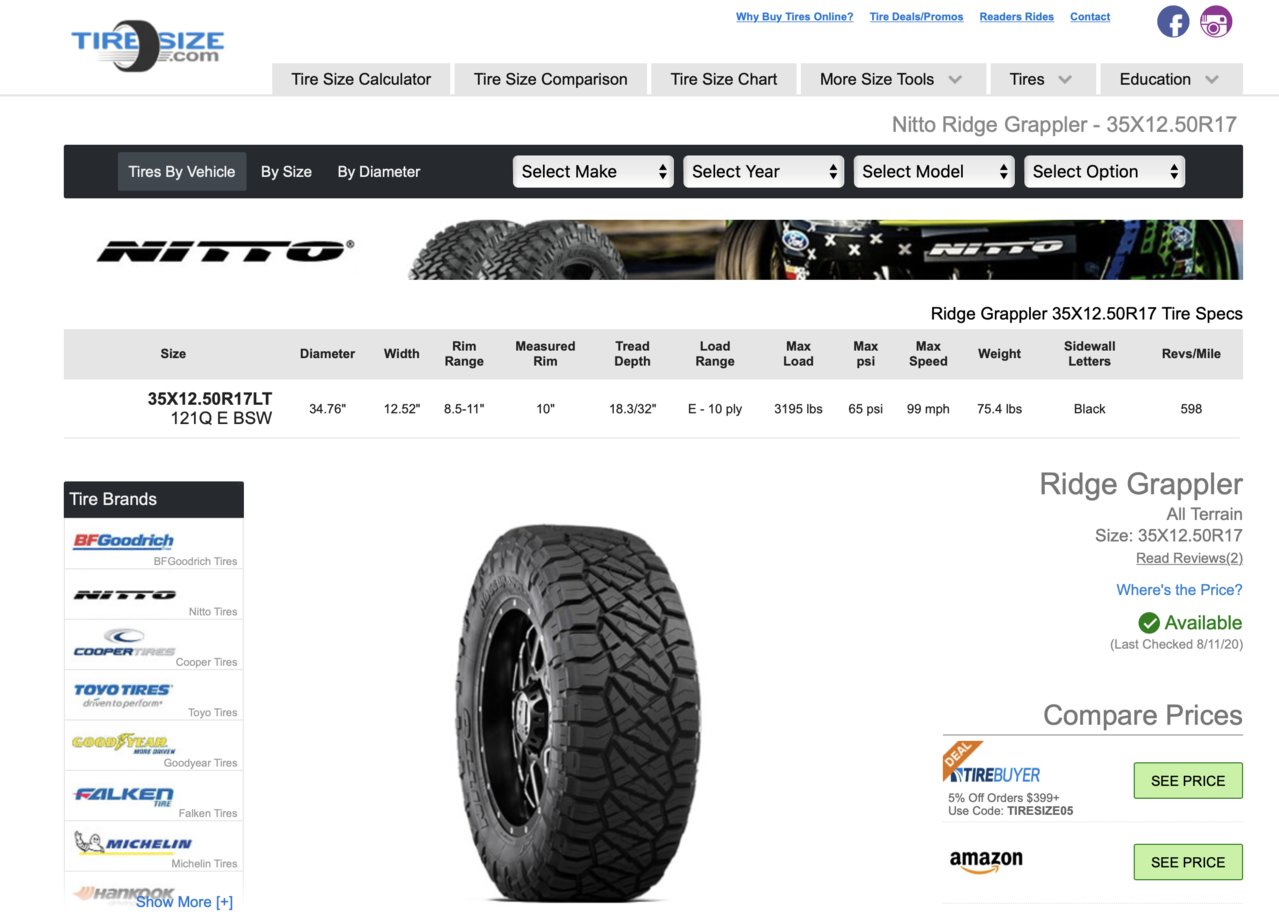Screen dimensions: 1279x921
Task: Open Read Reviews(2) link
Action: tap(1189, 558)
